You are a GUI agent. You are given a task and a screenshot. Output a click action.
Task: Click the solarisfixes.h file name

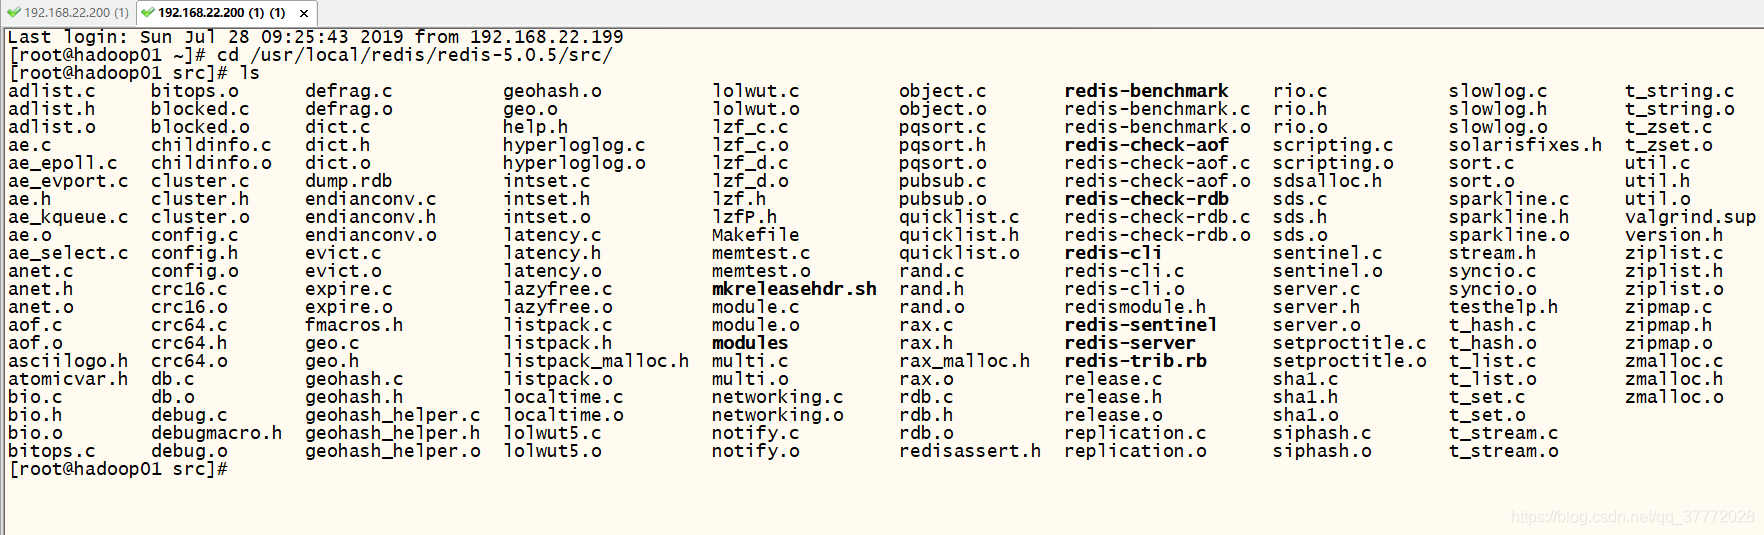pyautogui.click(x=1525, y=145)
